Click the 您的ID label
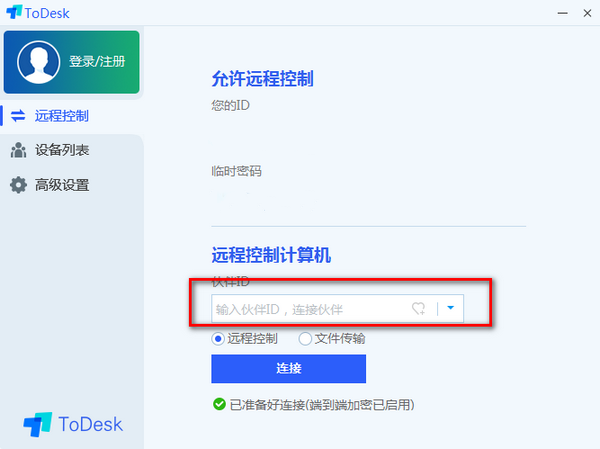This screenshot has height=449, width=600. click(x=230, y=105)
